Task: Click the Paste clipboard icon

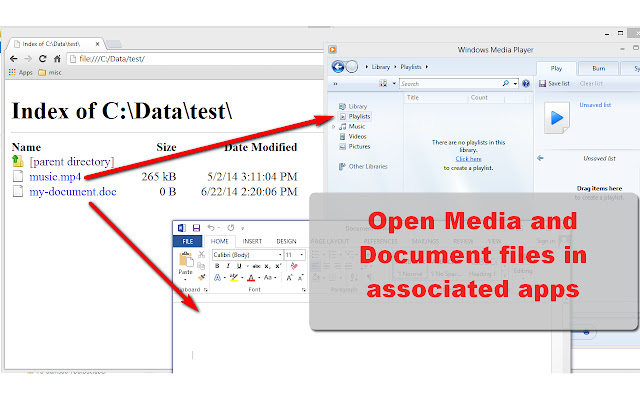Action: 184,260
